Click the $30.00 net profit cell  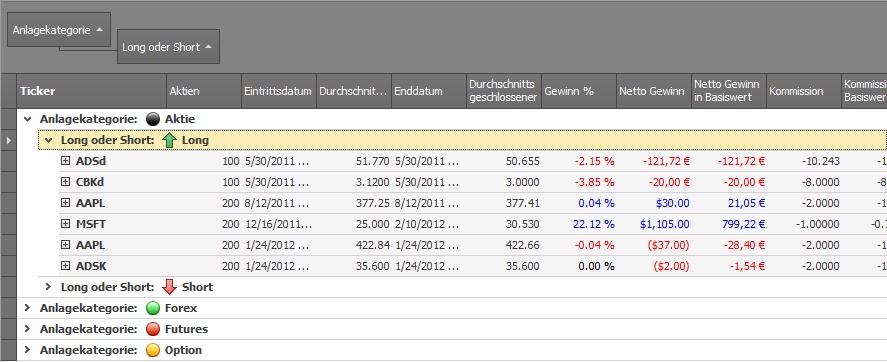[654, 203]
